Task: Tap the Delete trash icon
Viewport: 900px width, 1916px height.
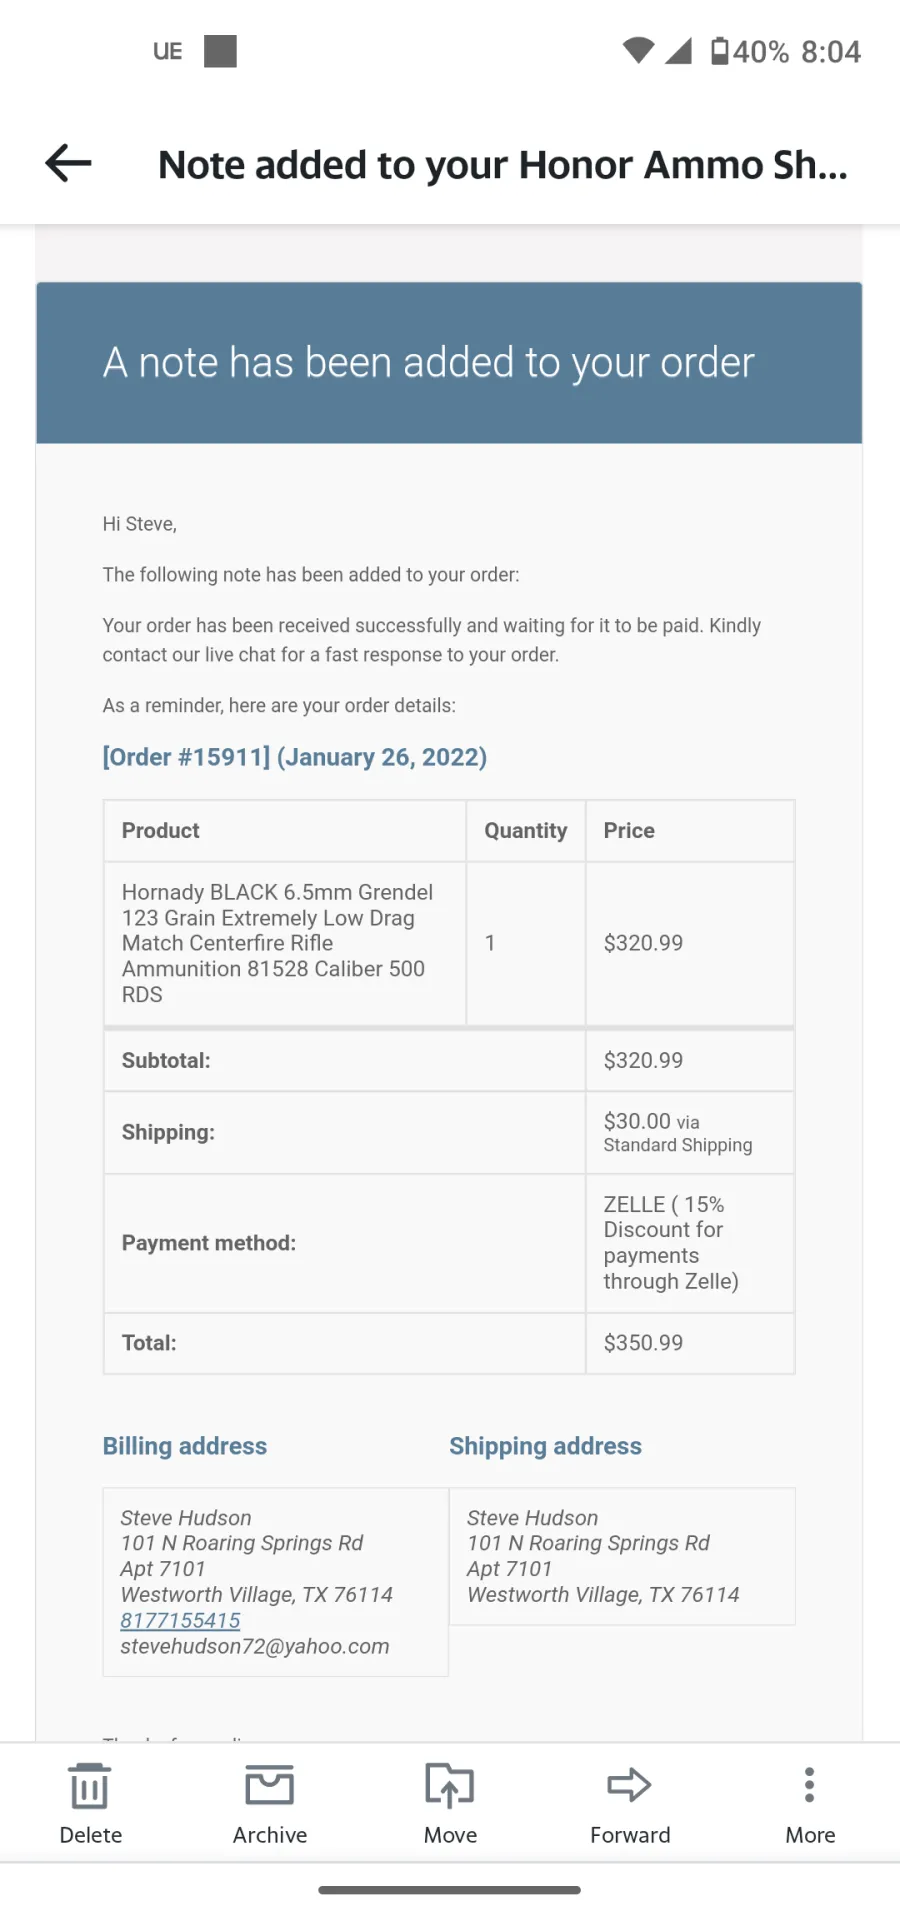Action: [90, 1786]
